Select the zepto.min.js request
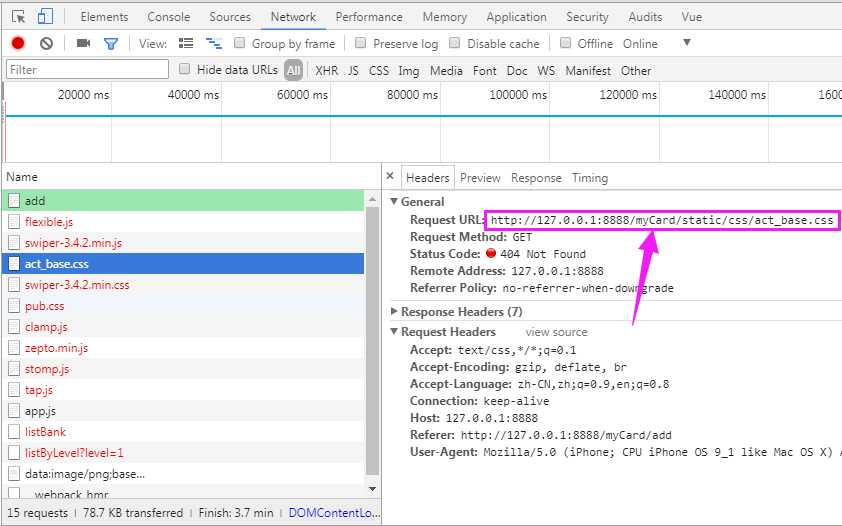The width and height of the screenshot is (842, 526). pos(183,348)
